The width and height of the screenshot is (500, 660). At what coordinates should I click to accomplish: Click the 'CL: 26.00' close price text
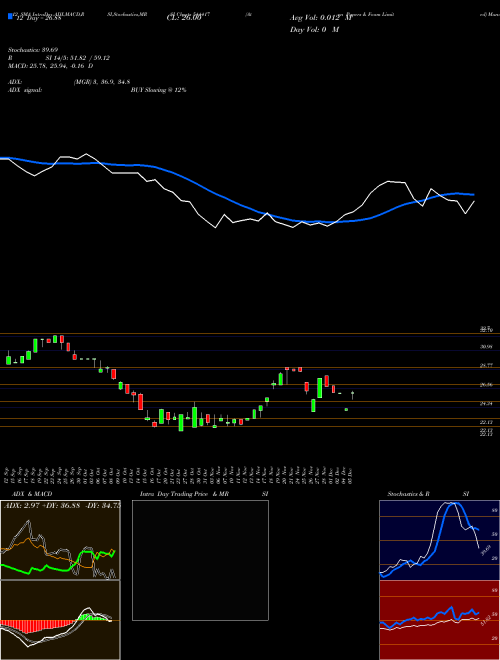pos(184,18)
